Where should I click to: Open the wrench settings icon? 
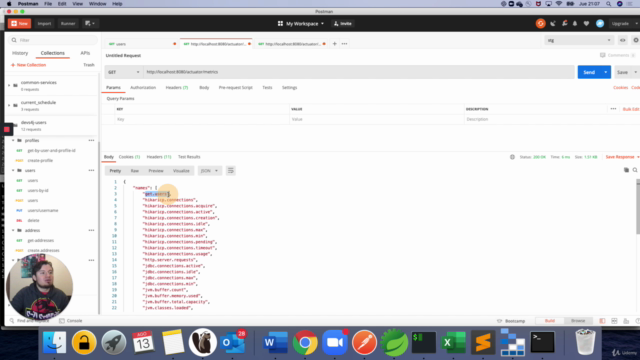coord(564,24)
